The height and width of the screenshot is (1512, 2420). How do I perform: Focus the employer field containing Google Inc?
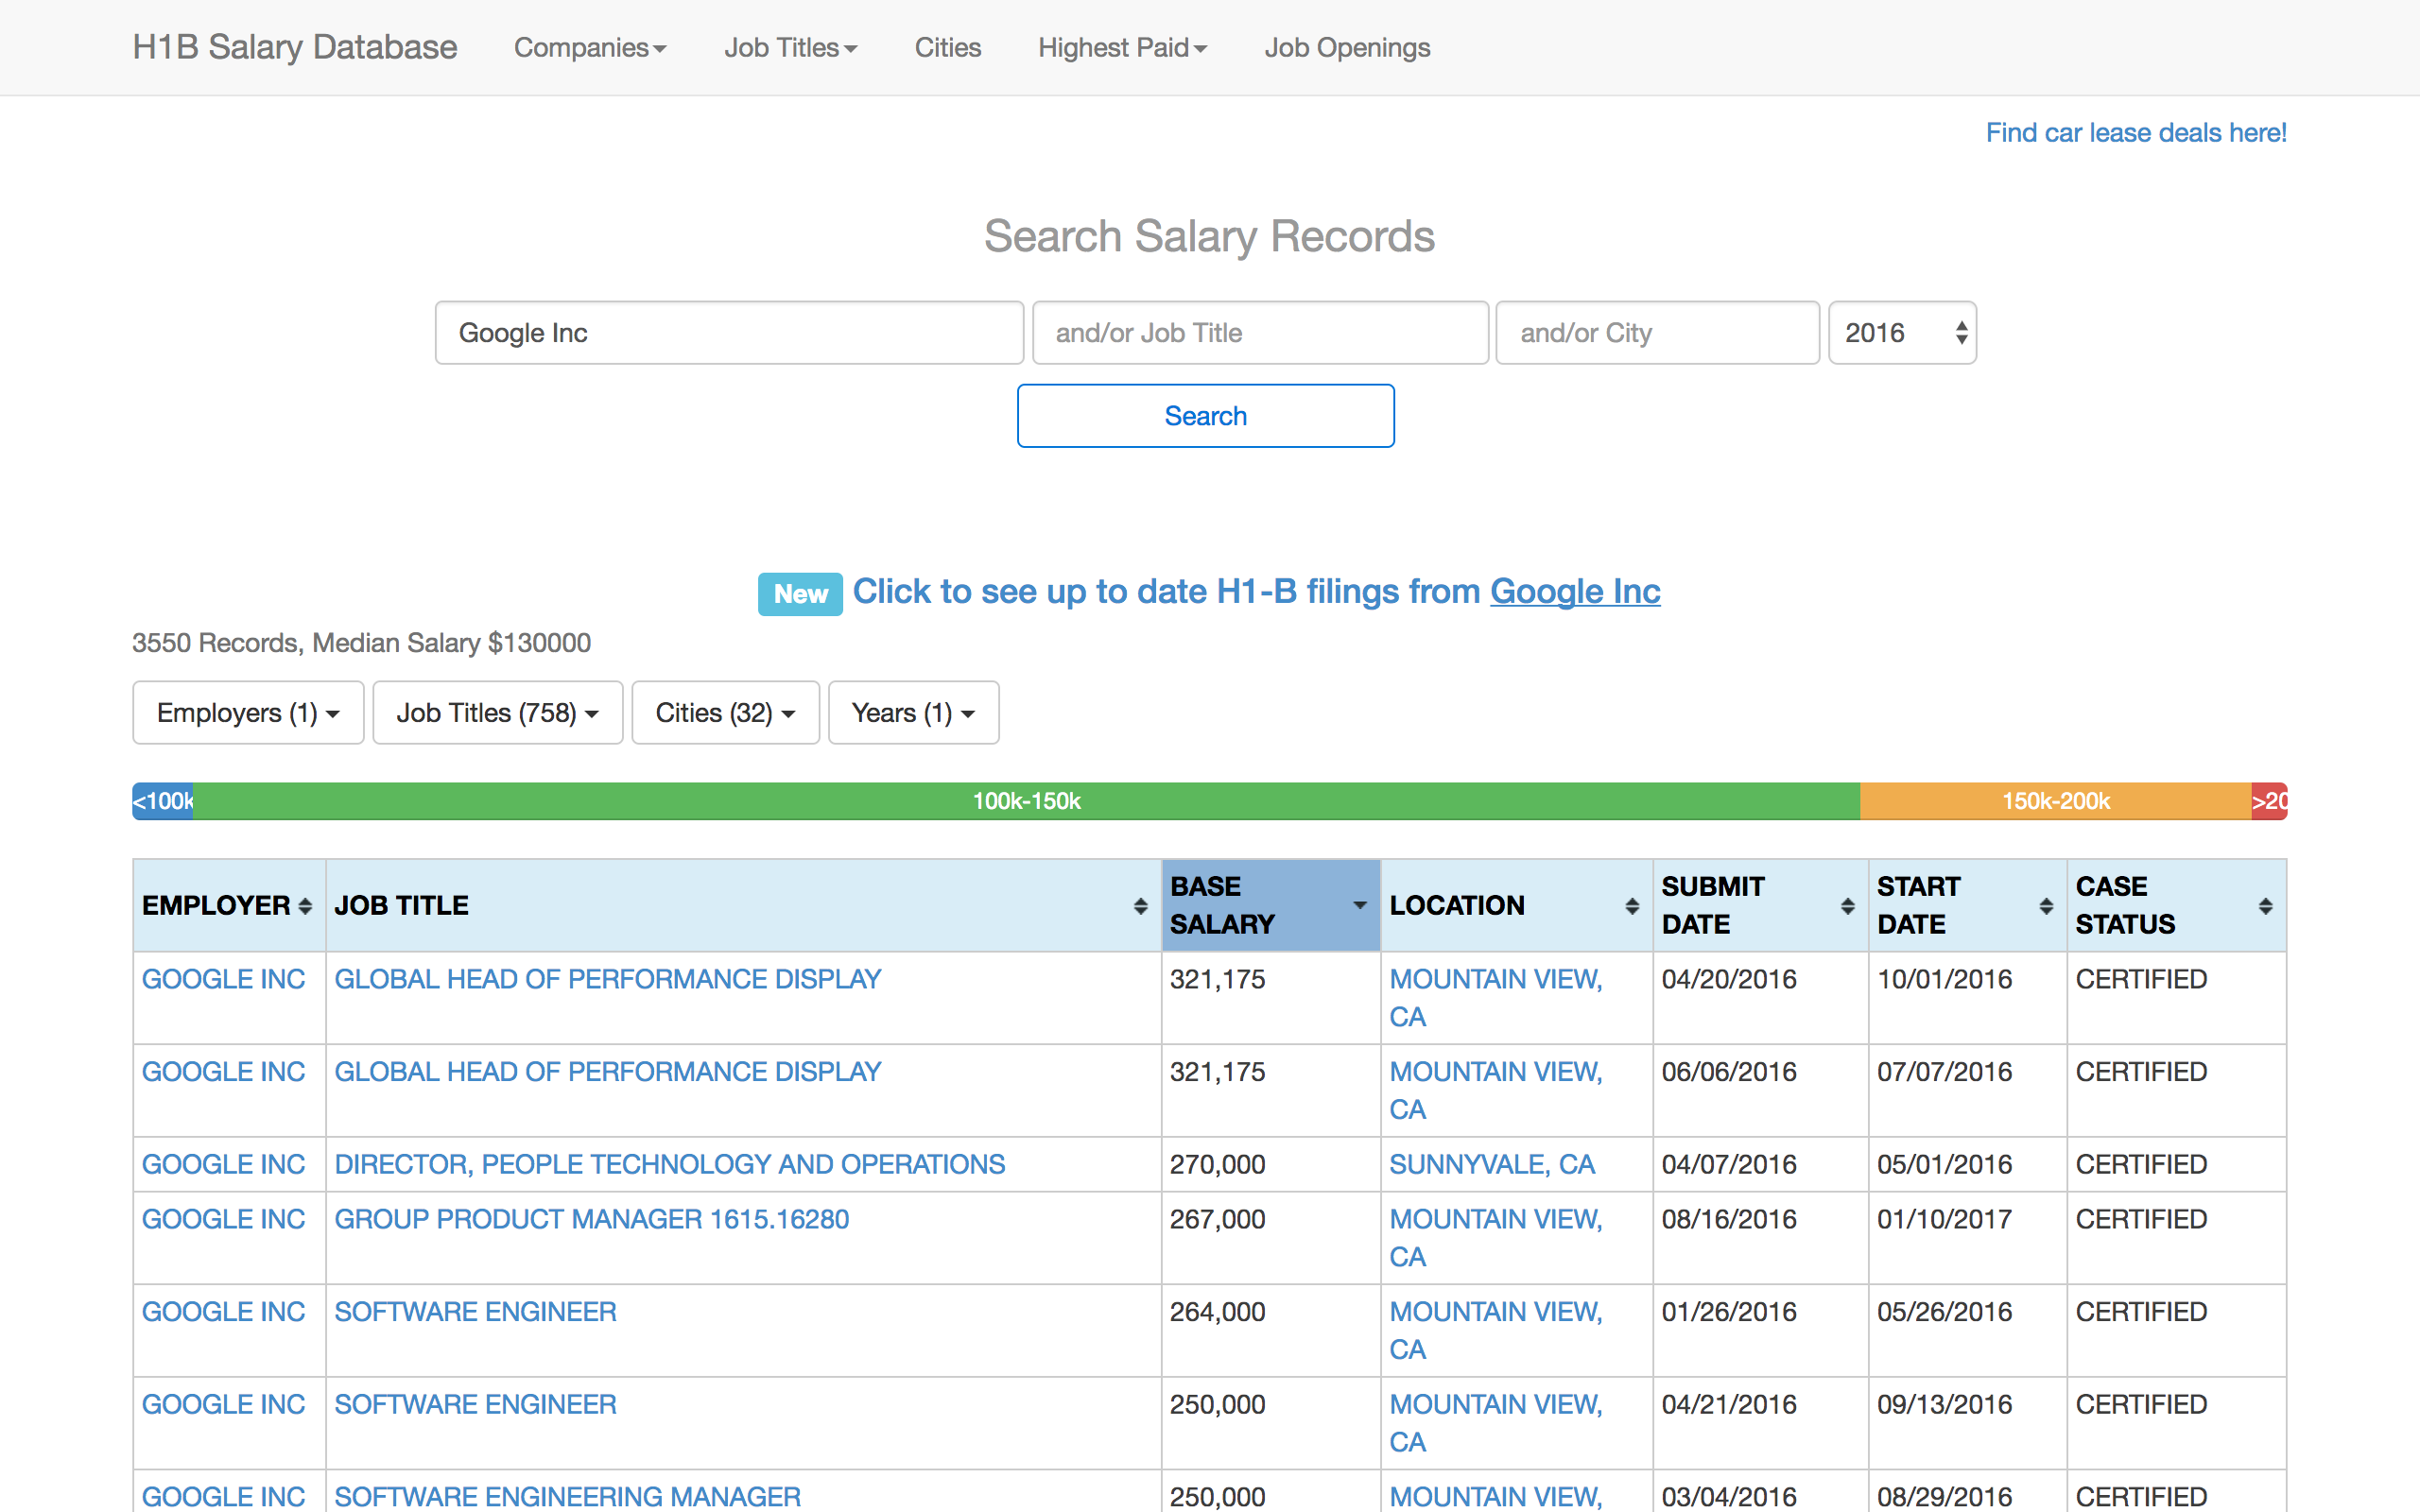(x=729, y=333)
